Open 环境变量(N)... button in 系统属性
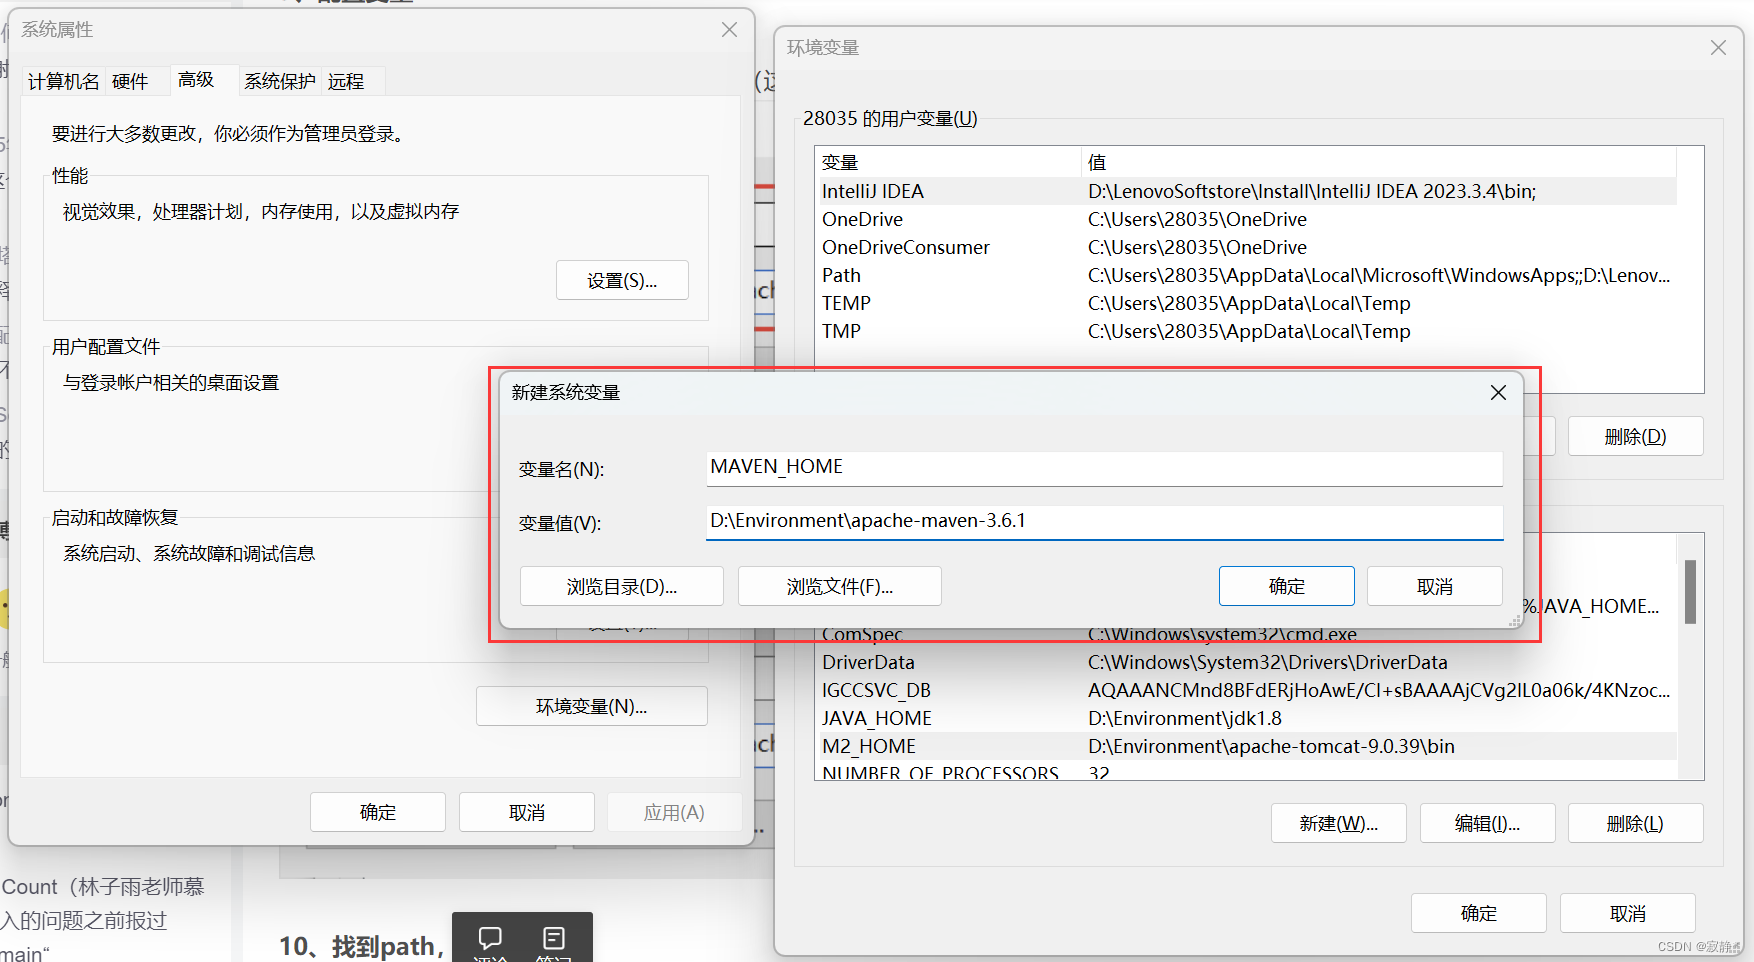Viewport: 1754px width, 962px height. pyautogui.click(x=592, y=707)
